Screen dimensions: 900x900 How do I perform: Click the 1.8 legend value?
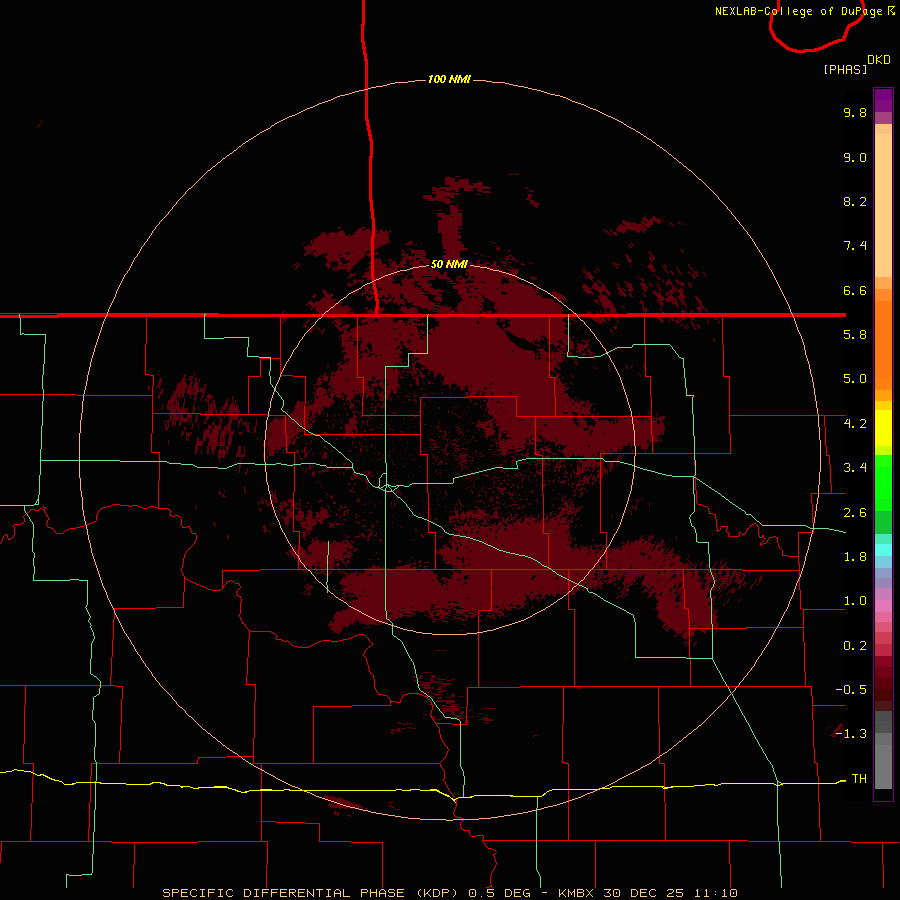click(x=855, y=557)
